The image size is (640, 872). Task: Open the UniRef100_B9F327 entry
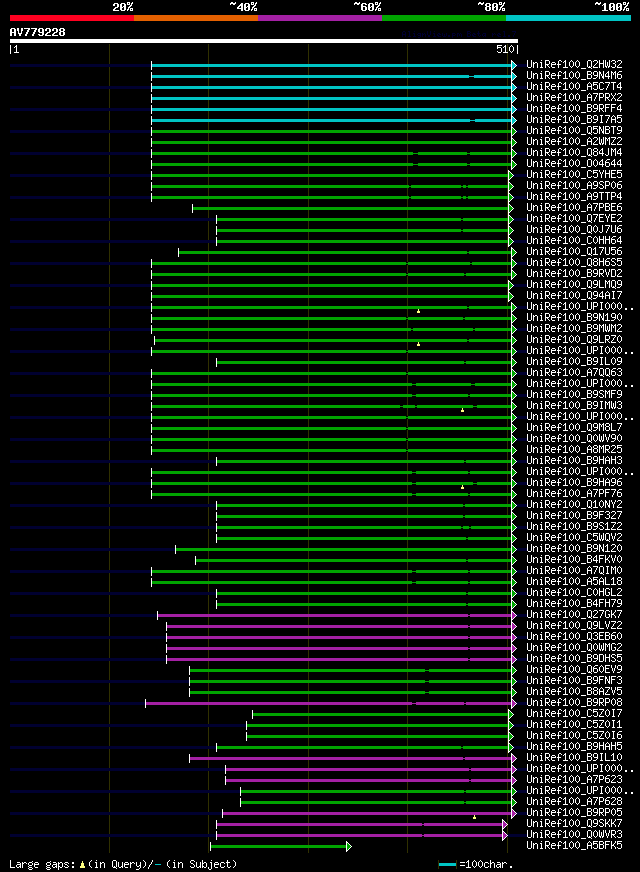pyautogui.click(x=574, y=516)
